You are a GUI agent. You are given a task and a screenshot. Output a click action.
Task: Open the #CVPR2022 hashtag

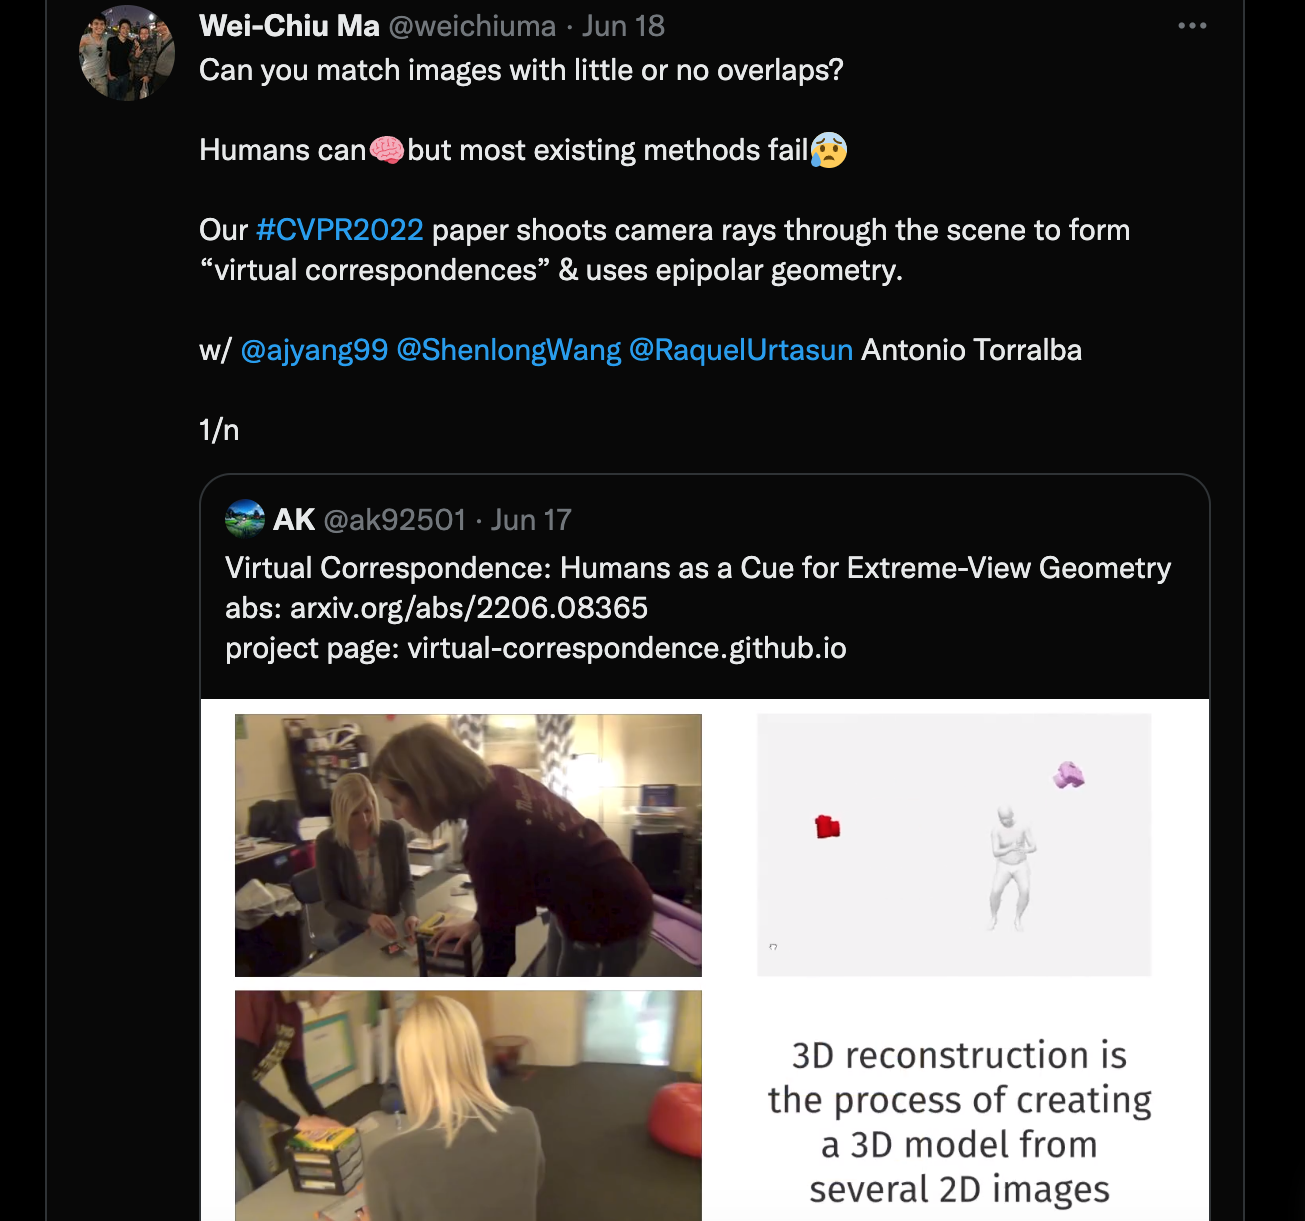click(x=340, y=230)
